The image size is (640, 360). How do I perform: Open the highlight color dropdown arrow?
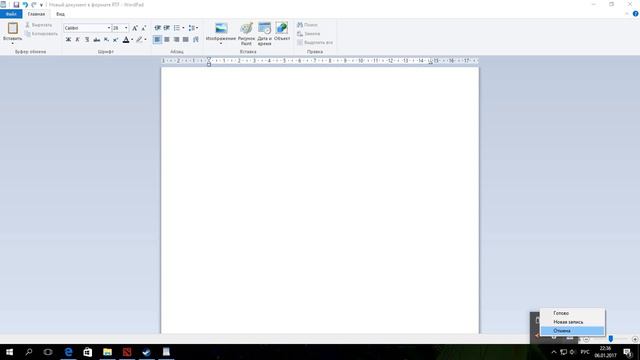145,40
